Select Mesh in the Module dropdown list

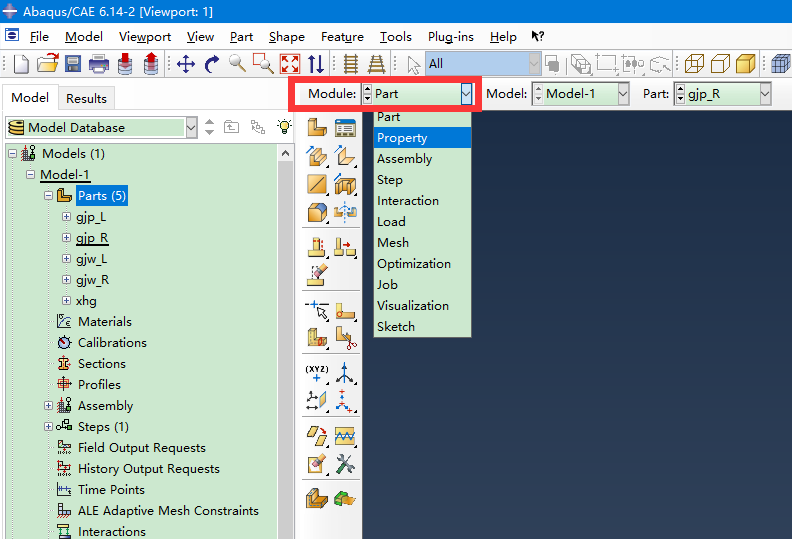393,243
